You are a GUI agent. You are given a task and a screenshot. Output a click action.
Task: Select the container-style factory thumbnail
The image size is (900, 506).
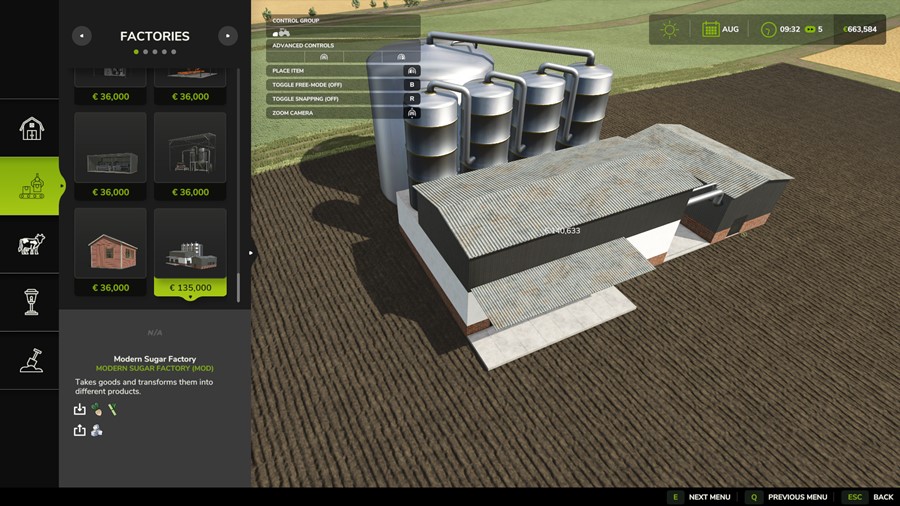point(110,147)
